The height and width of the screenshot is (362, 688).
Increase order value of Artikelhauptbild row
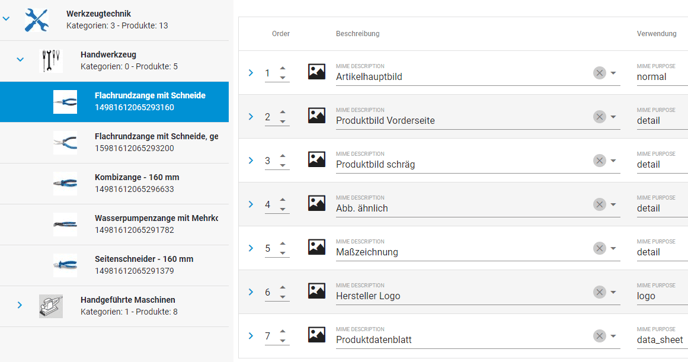click(283, 68)
